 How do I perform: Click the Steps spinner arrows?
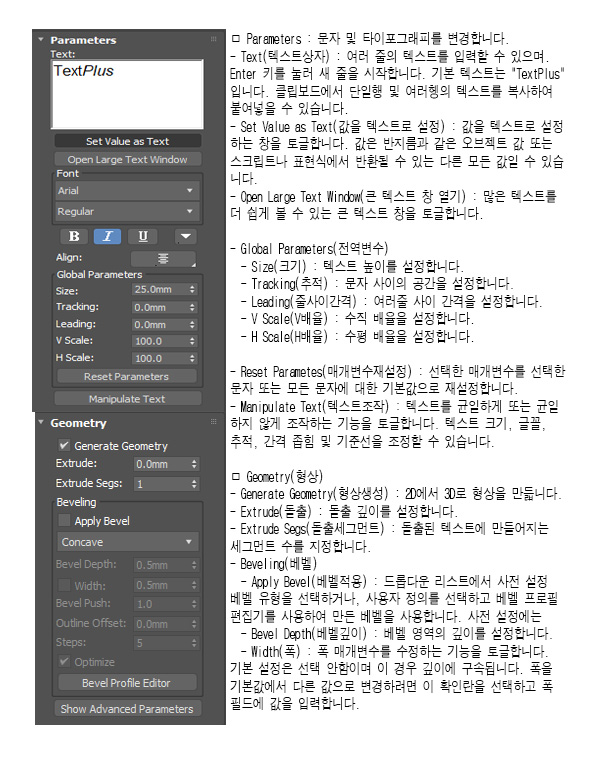pos(194,643)
